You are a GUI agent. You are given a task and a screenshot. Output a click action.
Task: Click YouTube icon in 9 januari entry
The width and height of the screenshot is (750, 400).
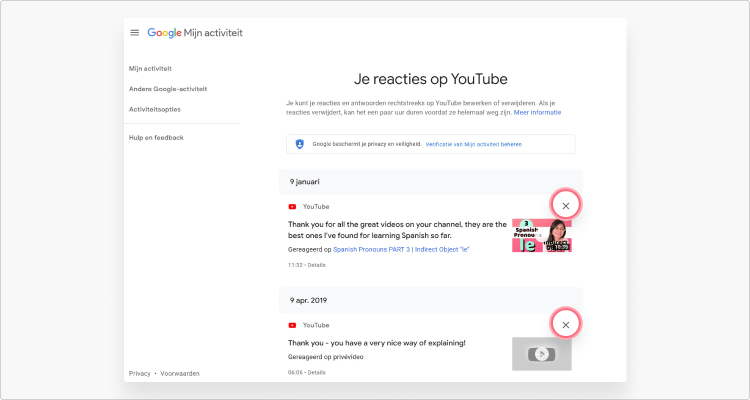click(292, 207)
